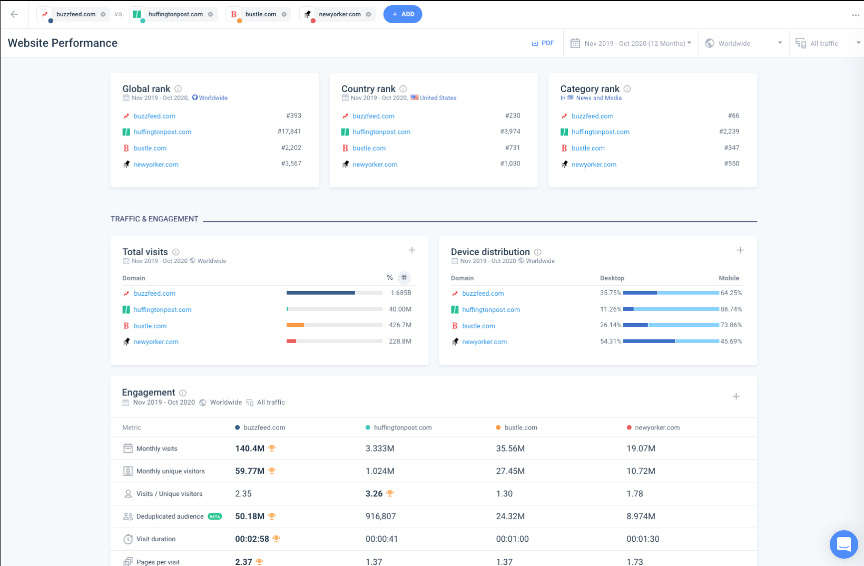
Task: Switch Total visits to percentage view
Action: [390, 277]
